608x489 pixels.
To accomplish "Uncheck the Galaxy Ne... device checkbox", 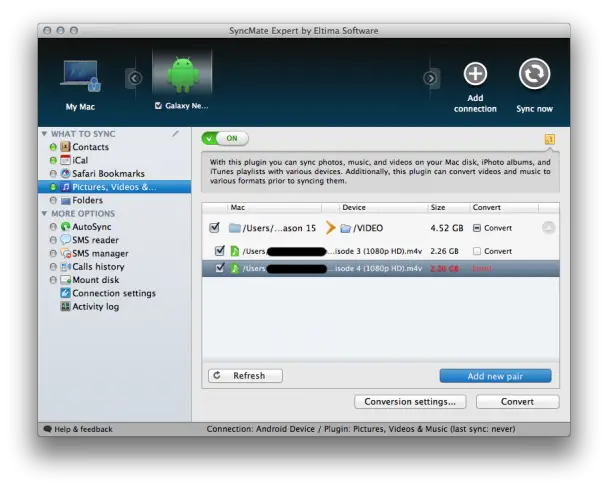I will click(x=158, y=105).
